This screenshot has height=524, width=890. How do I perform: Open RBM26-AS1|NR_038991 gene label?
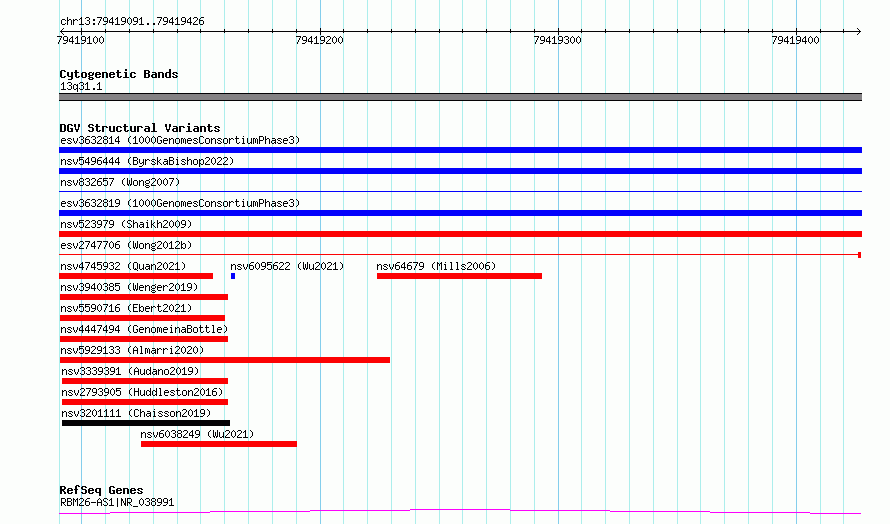coord(117,502)
